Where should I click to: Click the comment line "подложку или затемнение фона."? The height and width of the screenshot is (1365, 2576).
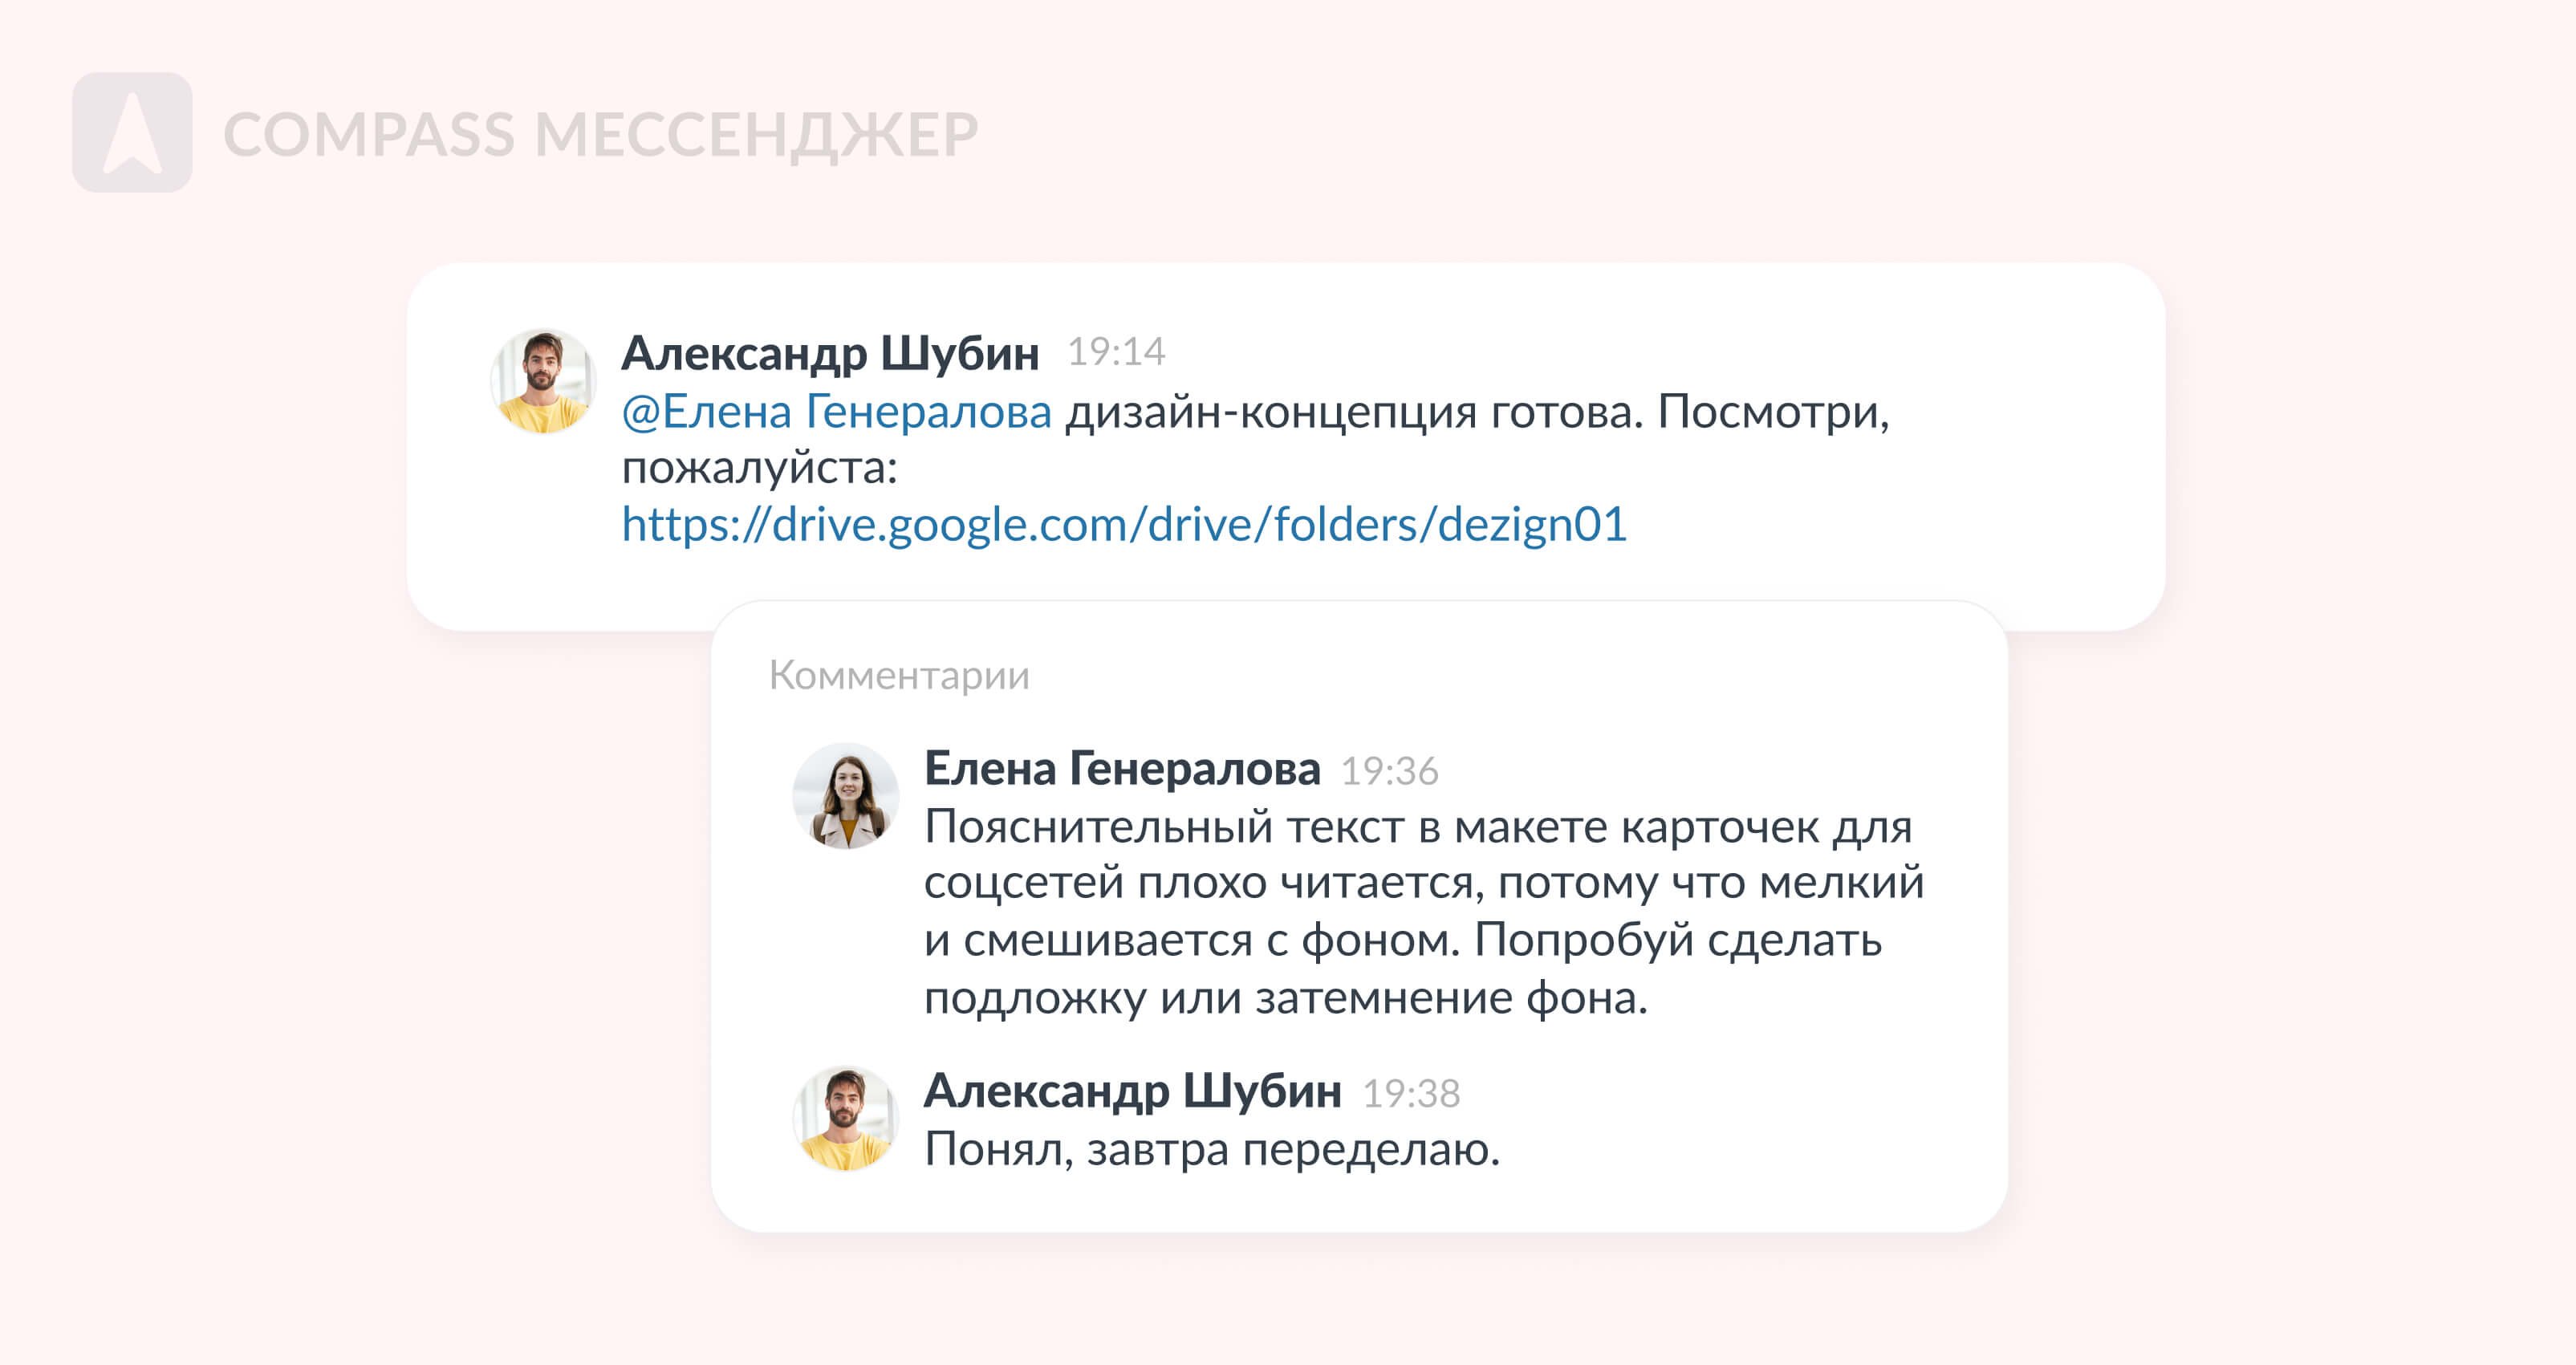1285,998
